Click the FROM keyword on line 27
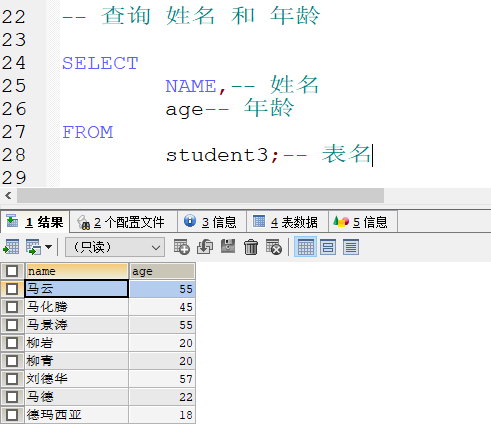Viewport: 491px width, 435px height. pos(88,132)
